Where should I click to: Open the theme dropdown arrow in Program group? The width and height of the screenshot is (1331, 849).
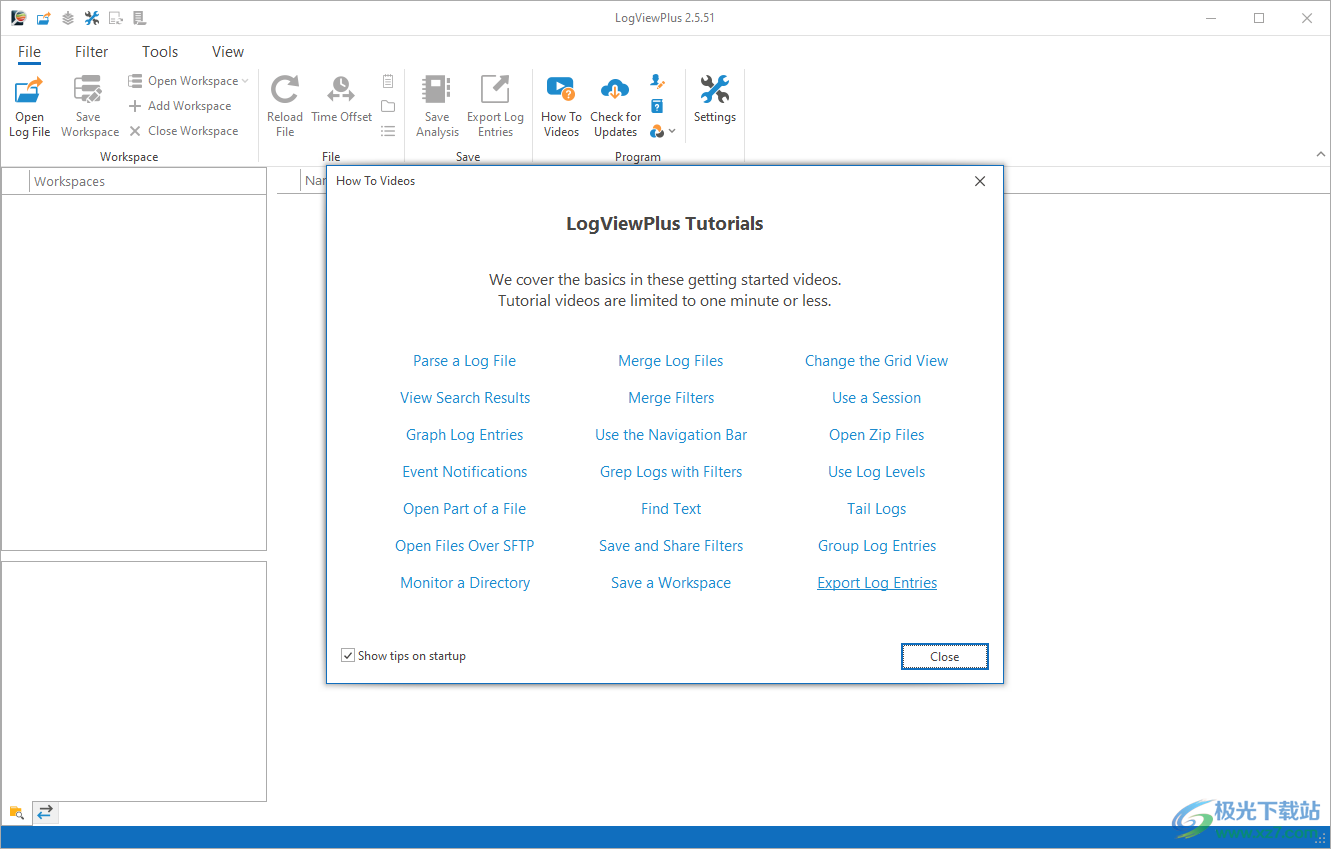pyautogui.click(x=672, y=132)
